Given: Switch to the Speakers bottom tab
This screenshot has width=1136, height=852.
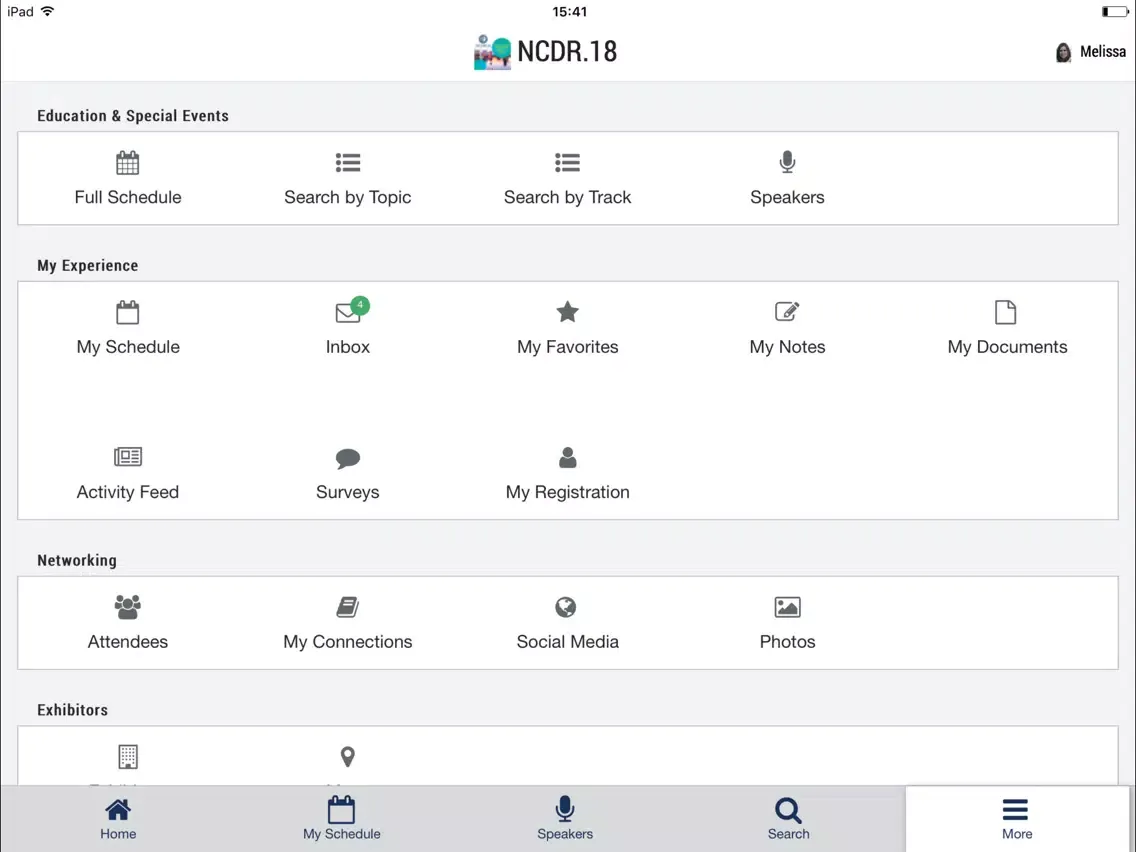Looking at the screenshot, I should (x=565, y=819).
